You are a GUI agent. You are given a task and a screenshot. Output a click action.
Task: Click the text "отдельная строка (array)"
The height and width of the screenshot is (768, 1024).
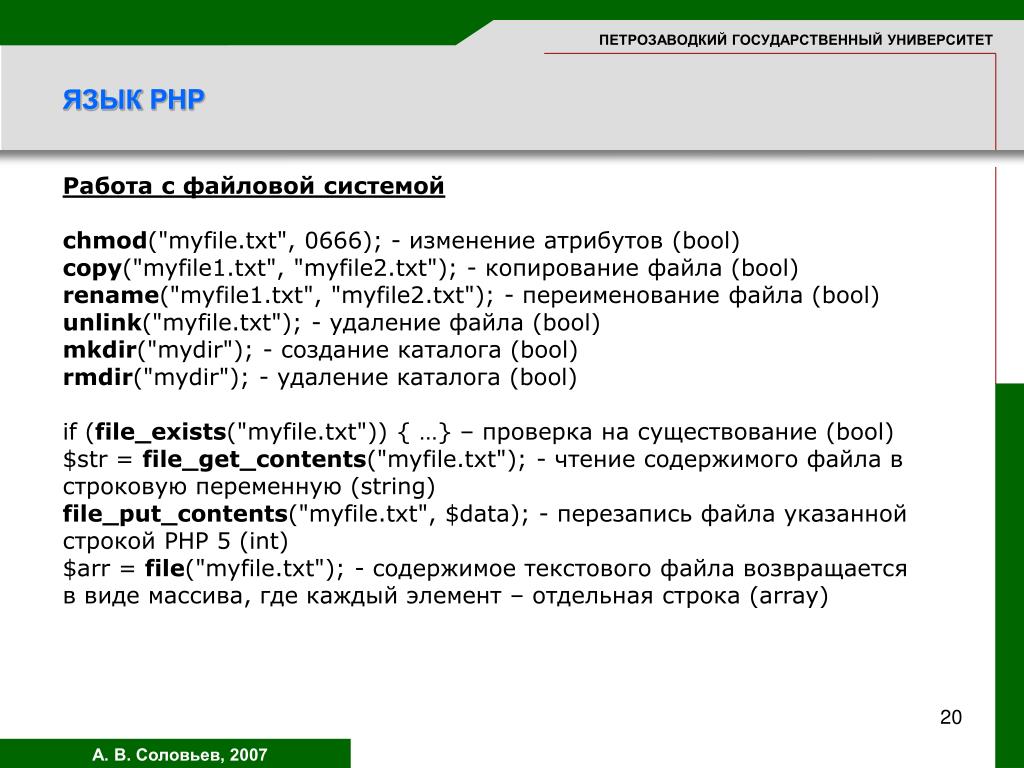(x=680, y=596)
